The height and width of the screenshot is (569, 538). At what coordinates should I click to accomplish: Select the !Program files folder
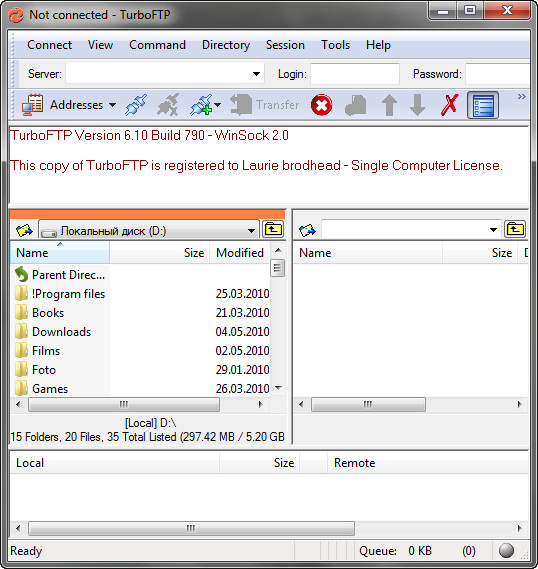point(60,294)
